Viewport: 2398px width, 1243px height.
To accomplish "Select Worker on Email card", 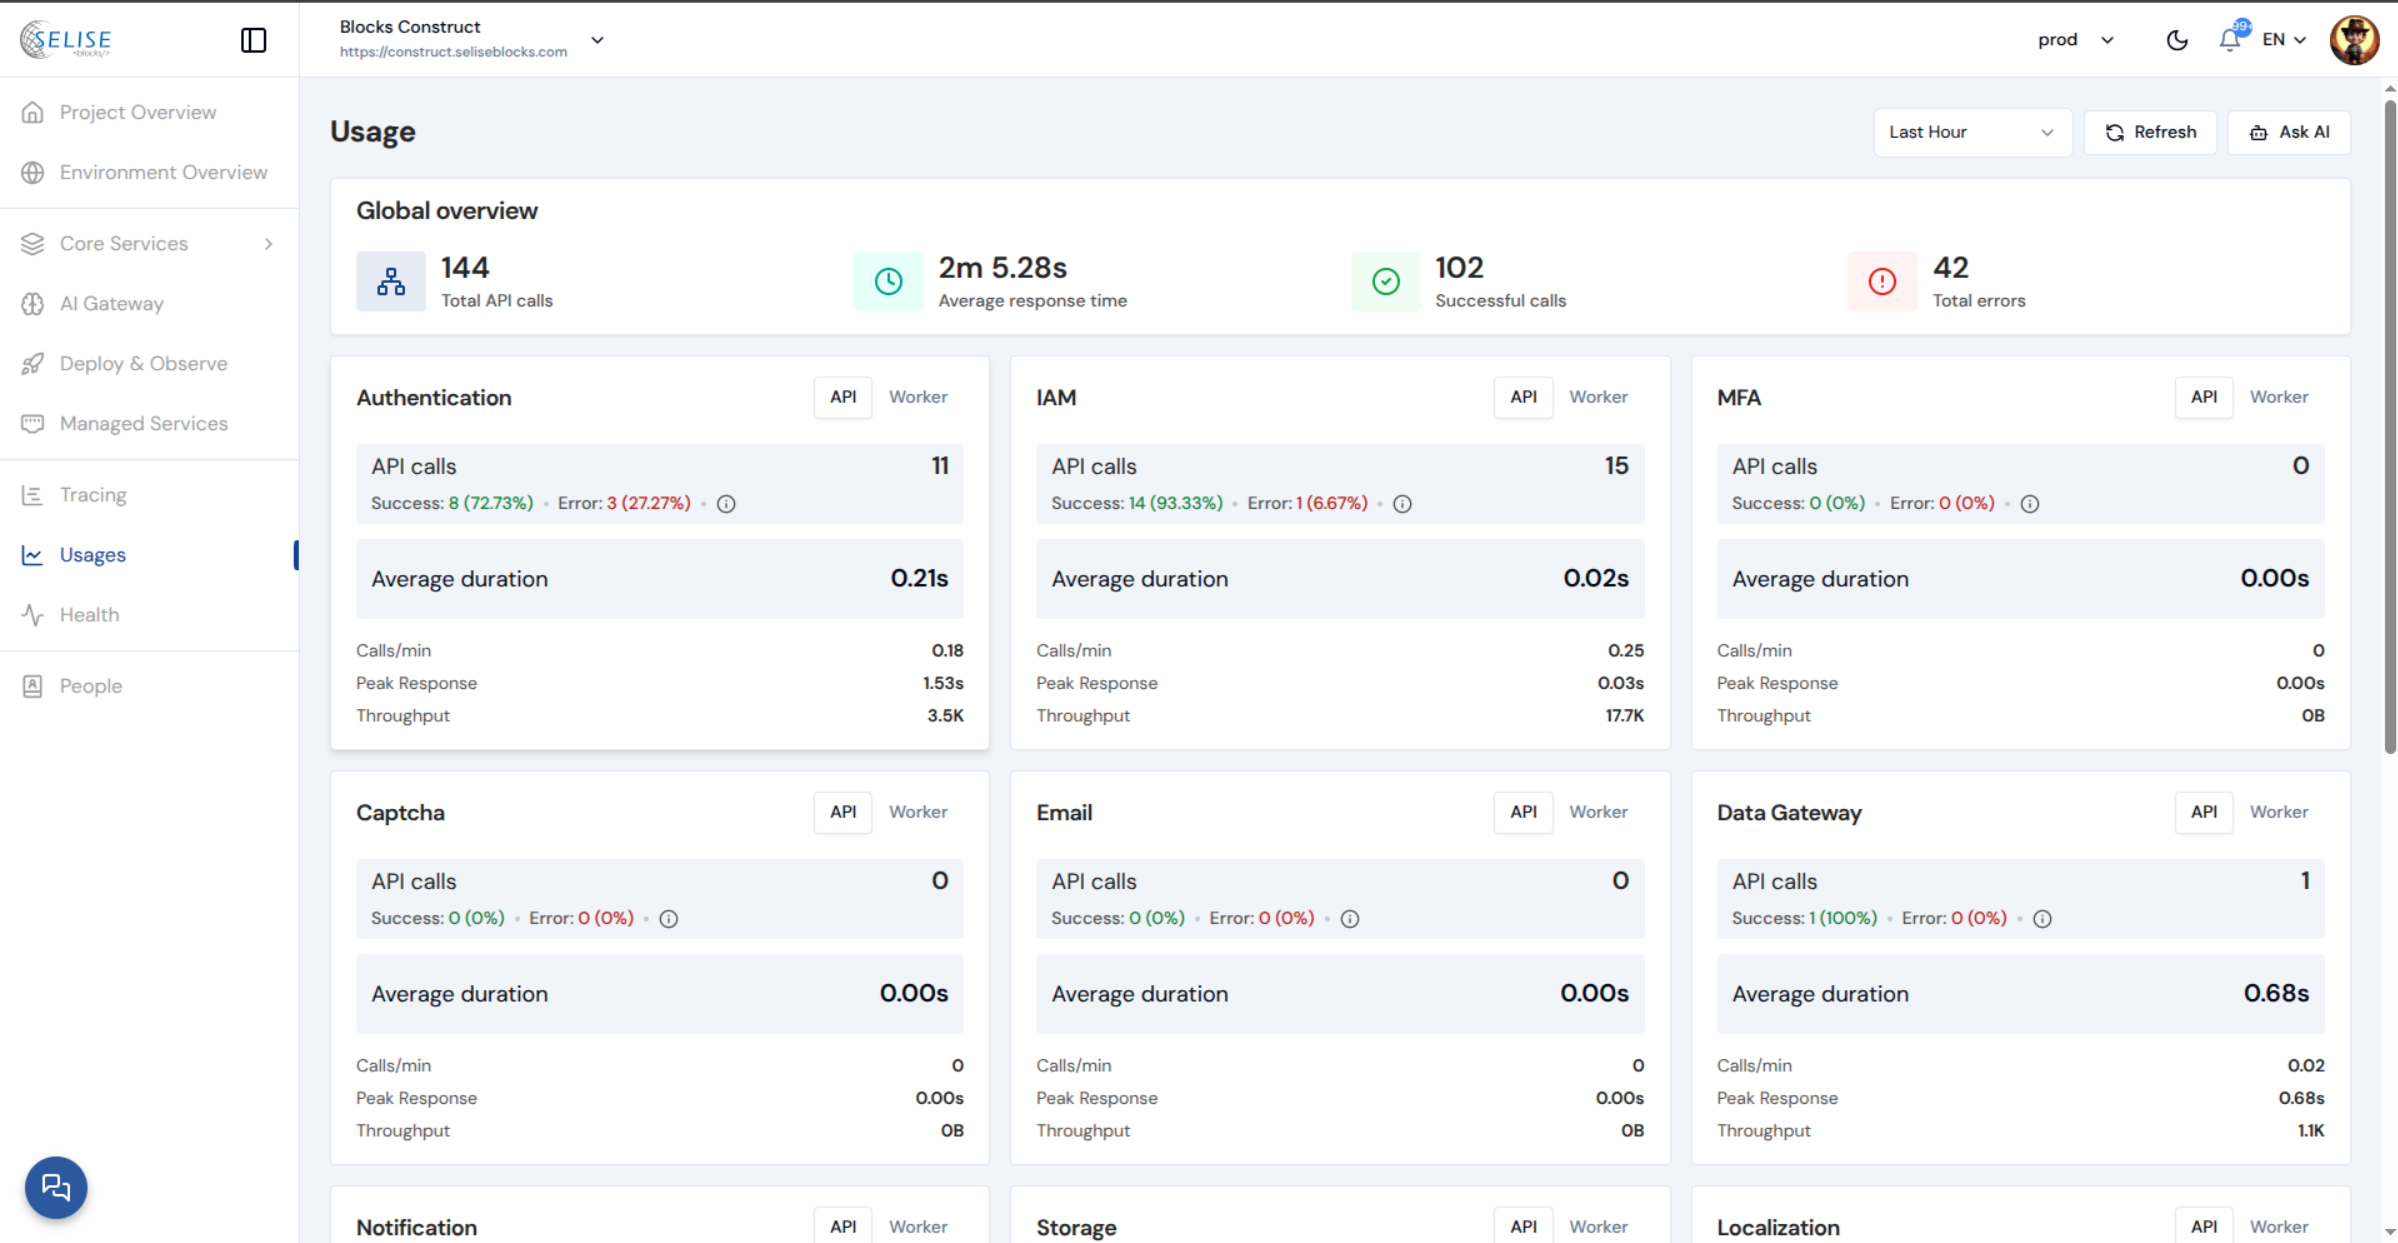I will tap(1597, 812).
